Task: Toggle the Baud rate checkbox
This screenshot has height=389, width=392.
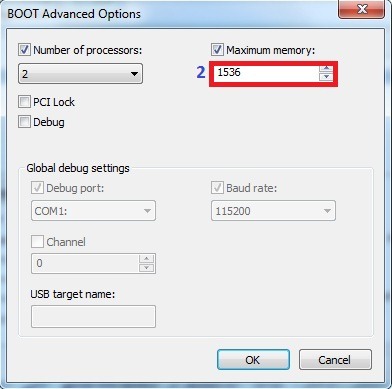Action: point(217,188)
